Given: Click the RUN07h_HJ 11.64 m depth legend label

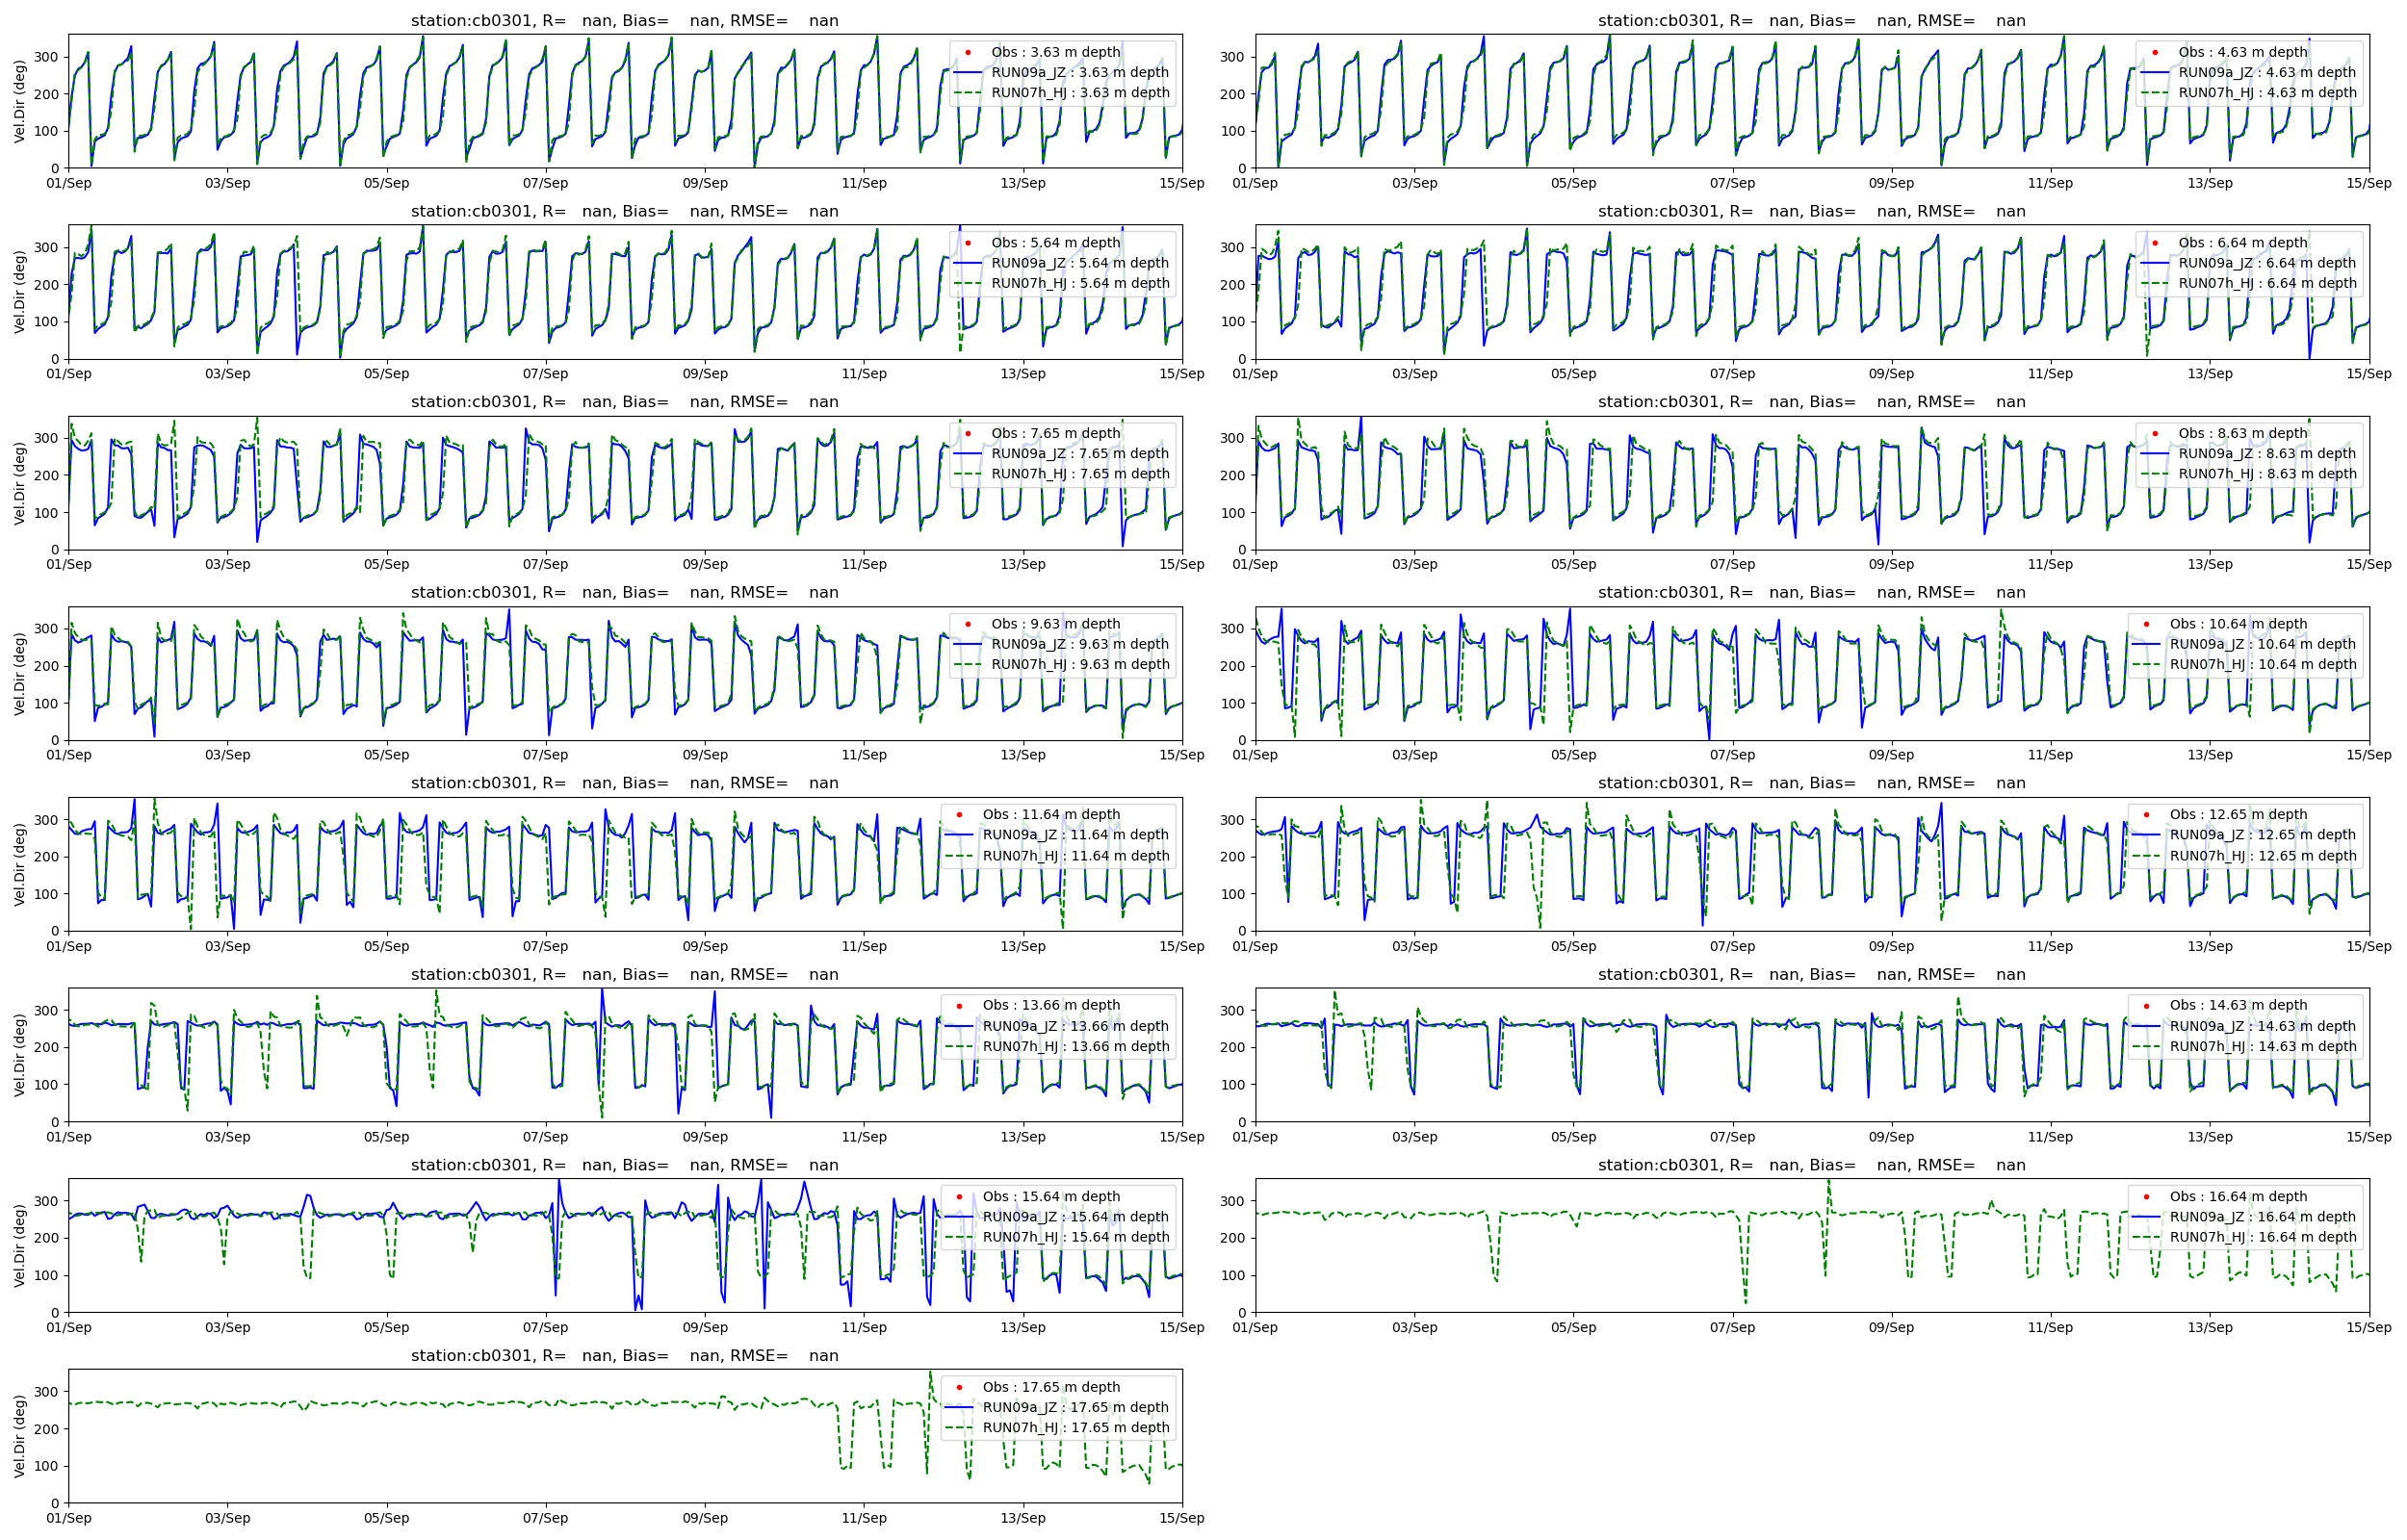Looking at the screenshot, I should 1075,856.
